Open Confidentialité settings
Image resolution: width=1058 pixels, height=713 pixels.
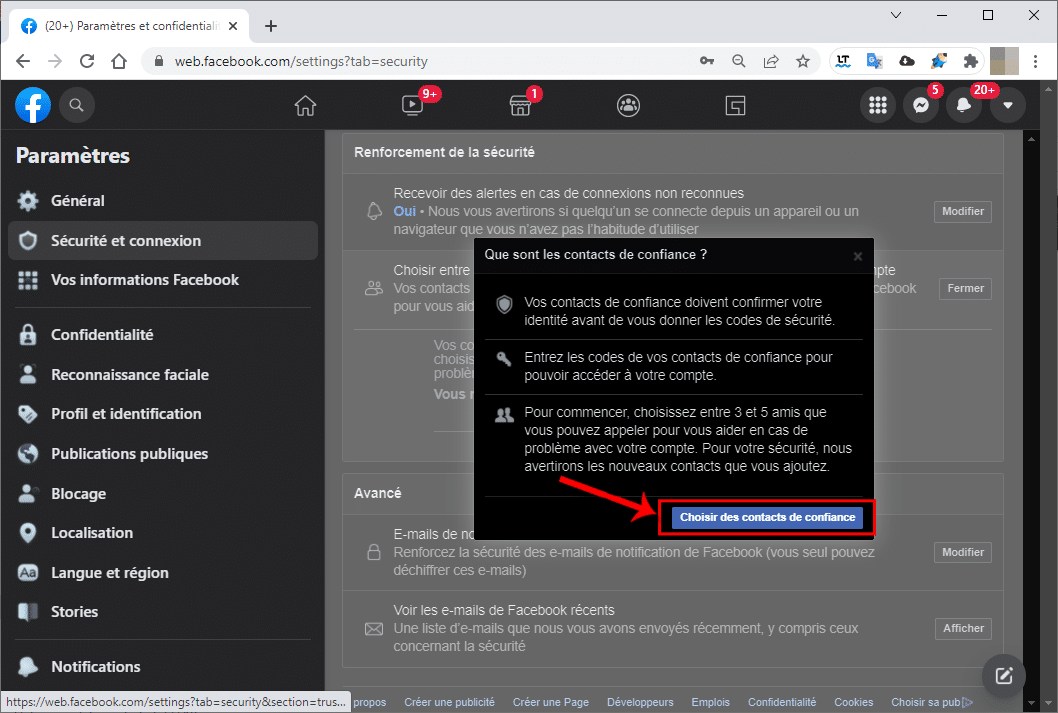[163, 335]
